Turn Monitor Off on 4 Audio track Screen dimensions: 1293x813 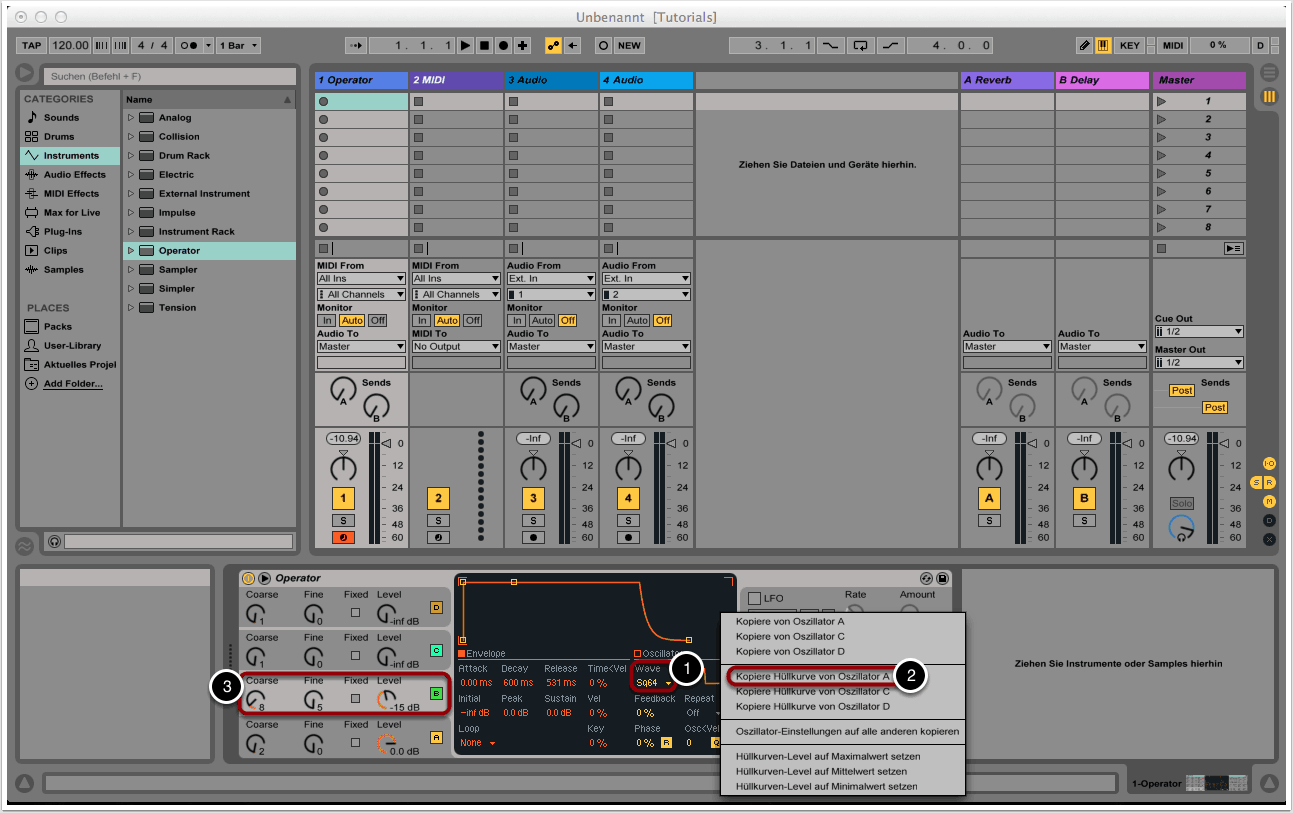tap(662, 320)
